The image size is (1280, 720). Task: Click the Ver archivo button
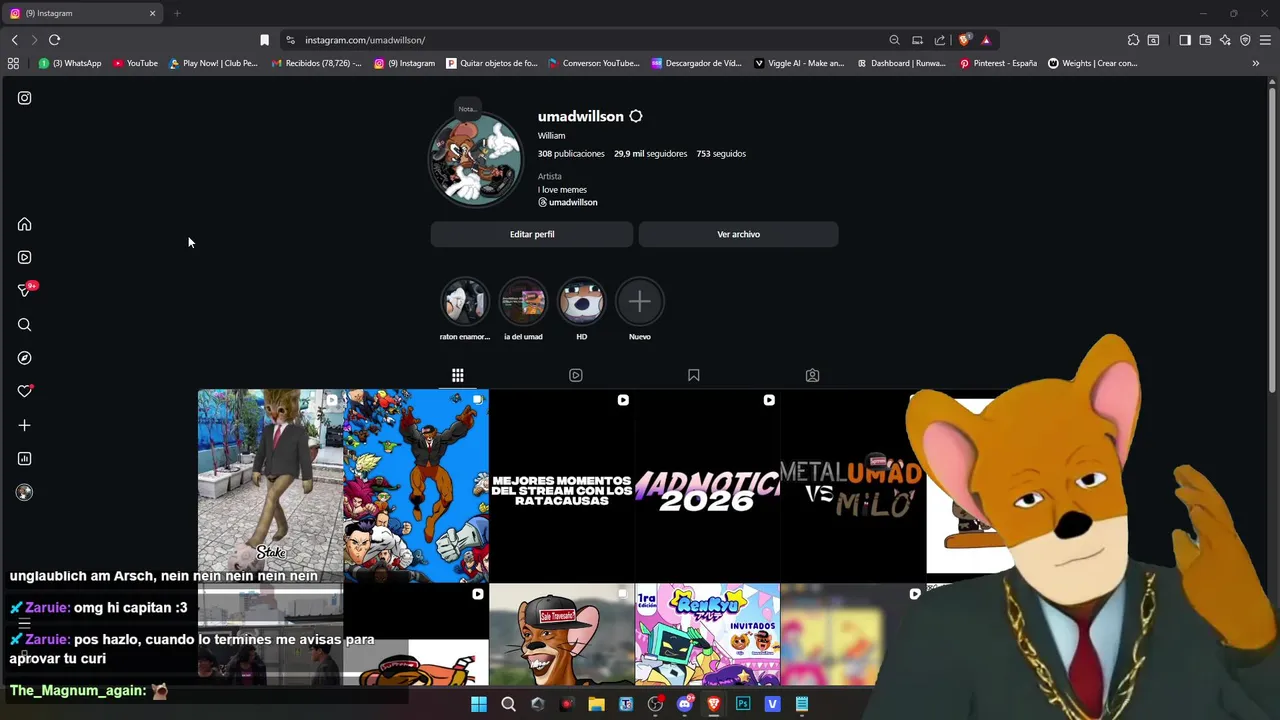tap(738, 234)
